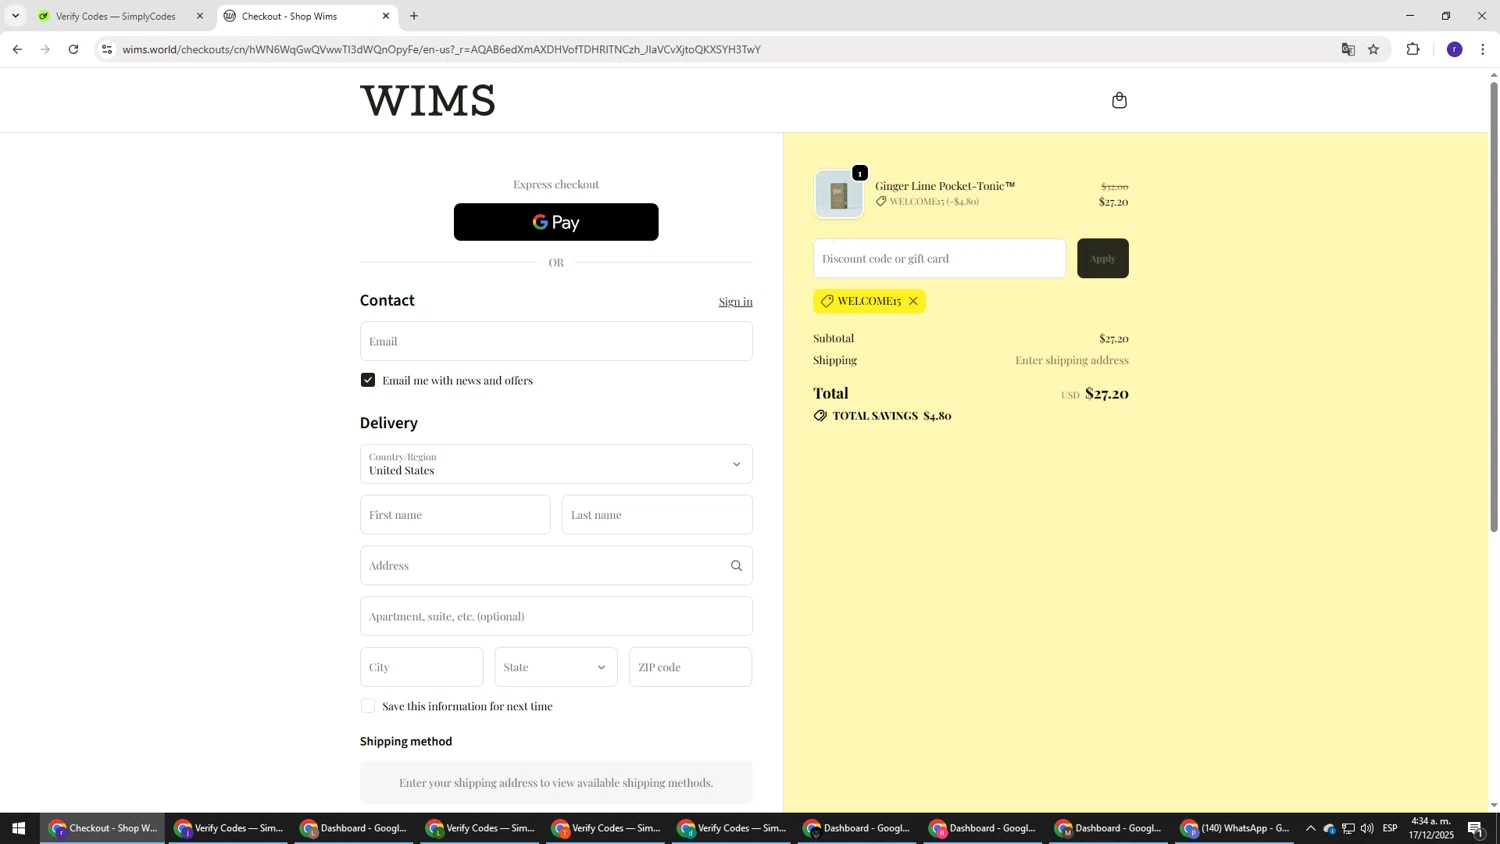Click the WIMS logo
Image resolution: width=1500 pixels, height=844 pixels.
(x=427, y=100)
